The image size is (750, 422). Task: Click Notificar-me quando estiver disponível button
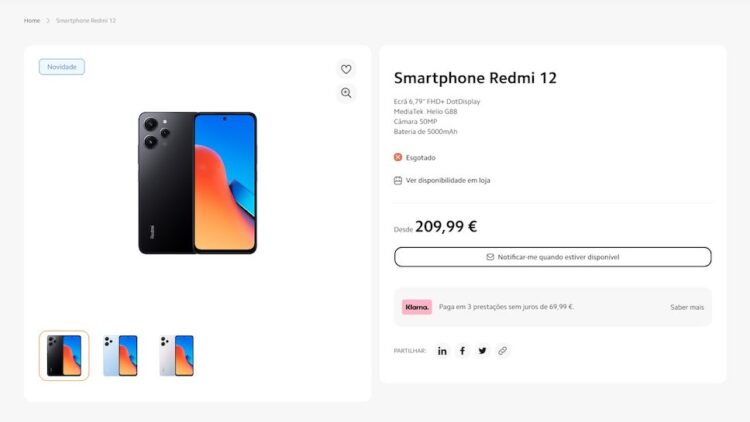tap(552, 257)
